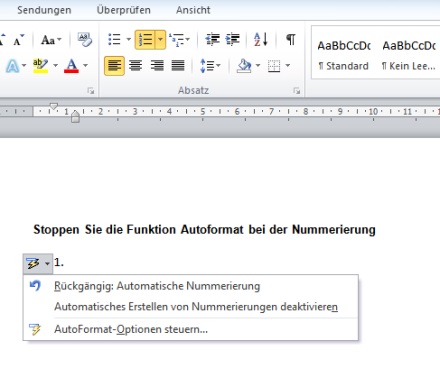Choose Rückgängig: Automatische Nummerierung

[191, 286]
